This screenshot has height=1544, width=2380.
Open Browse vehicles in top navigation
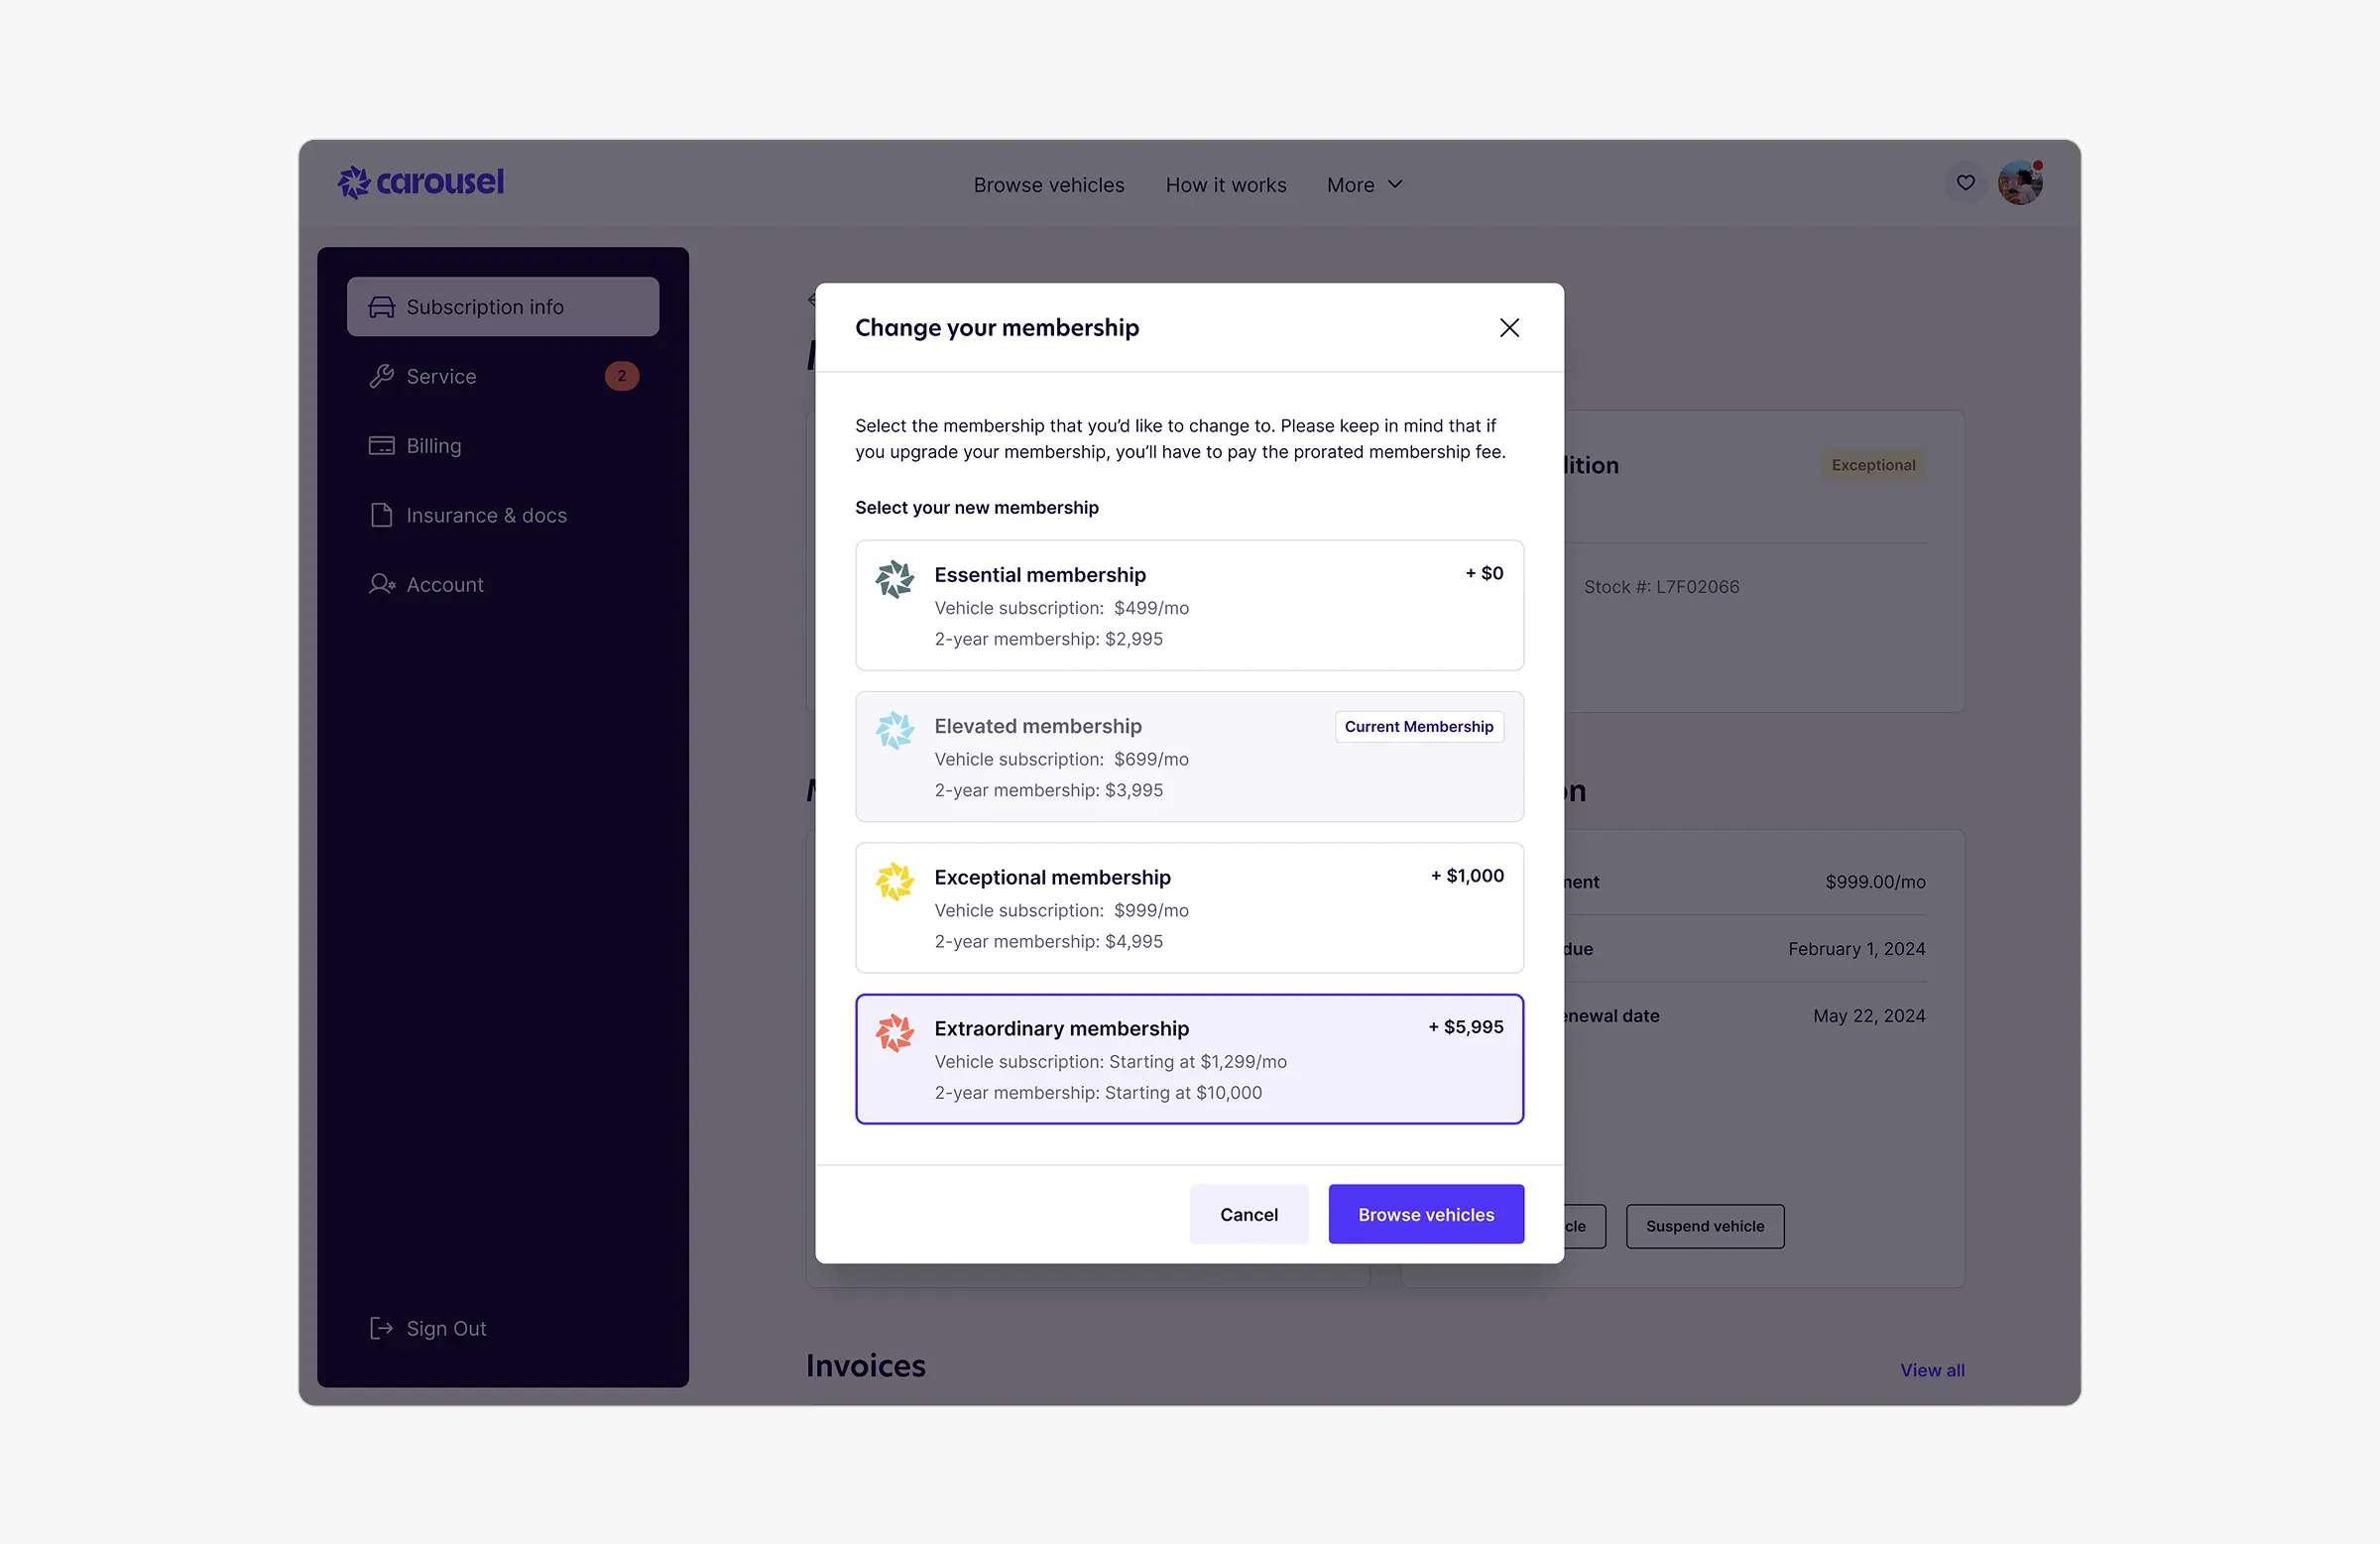coord(1048,185)
